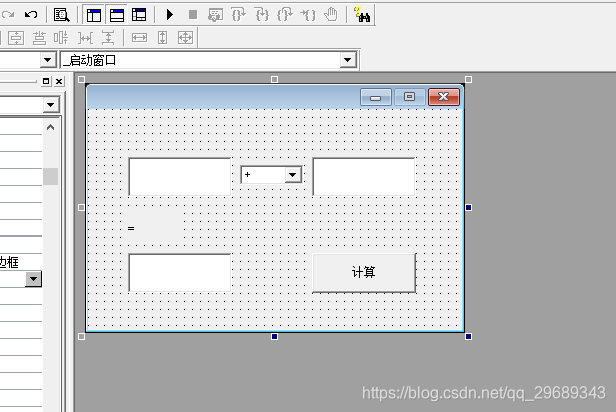The image size is (616, 412).
Task: Click the 计算 button on the form
Action: pyautogui.click(x=364, y=273)
